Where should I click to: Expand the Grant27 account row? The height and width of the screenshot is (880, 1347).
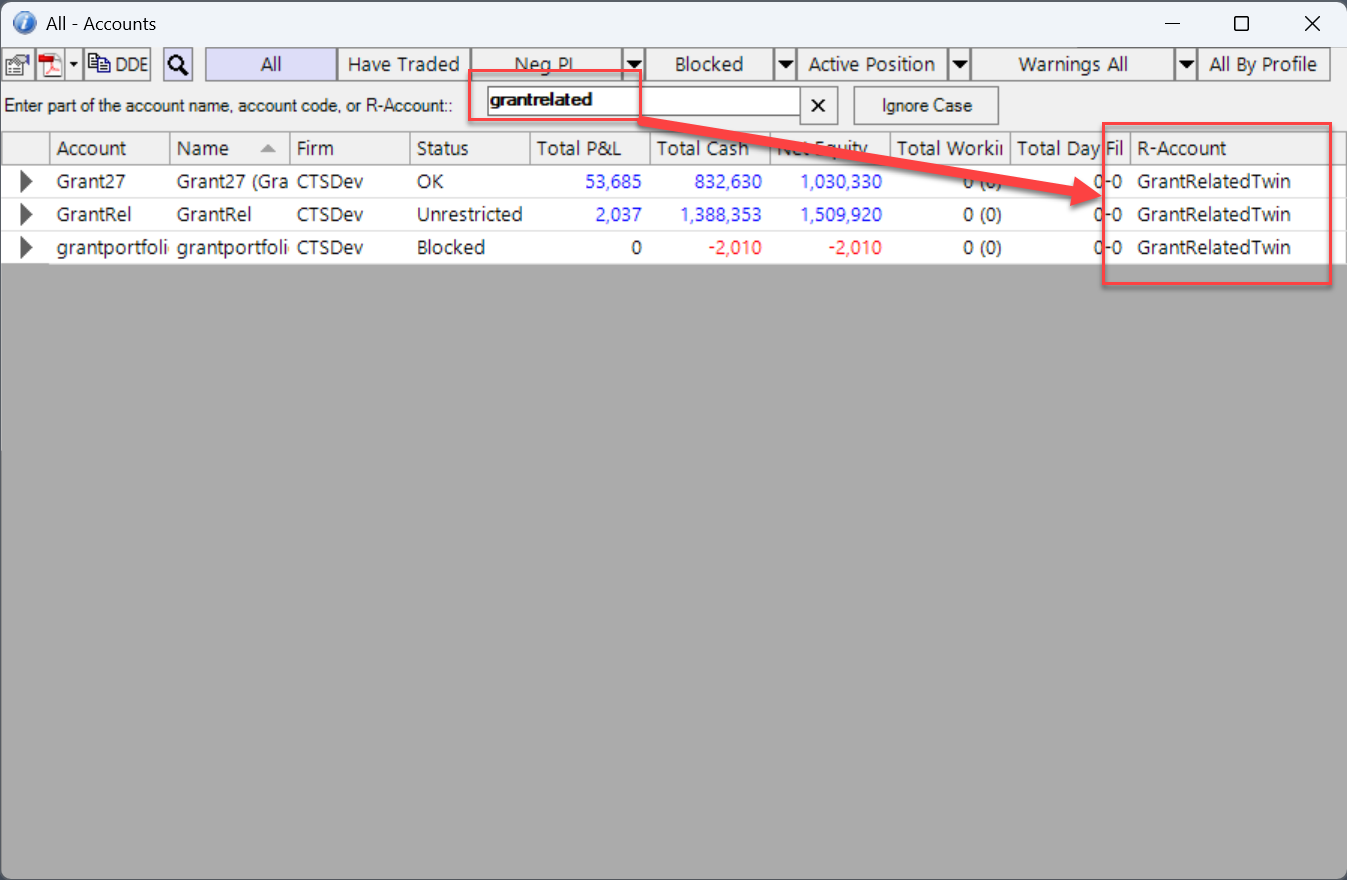(x=26, y=182)
